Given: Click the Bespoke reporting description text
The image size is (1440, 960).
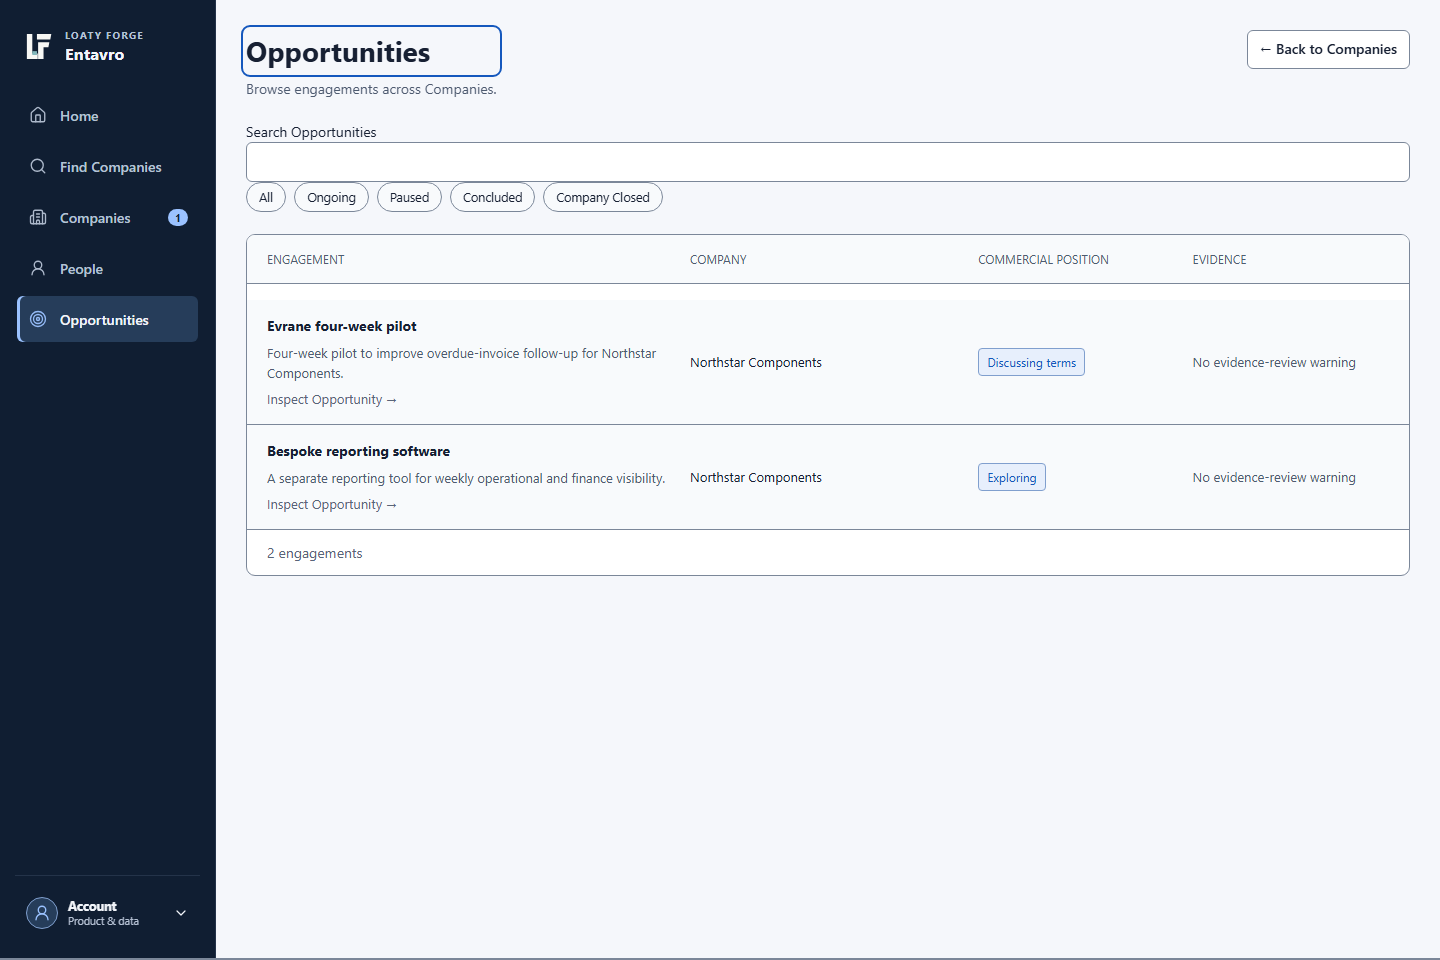Looking at the screenshot, I should [x=466, y=478].
